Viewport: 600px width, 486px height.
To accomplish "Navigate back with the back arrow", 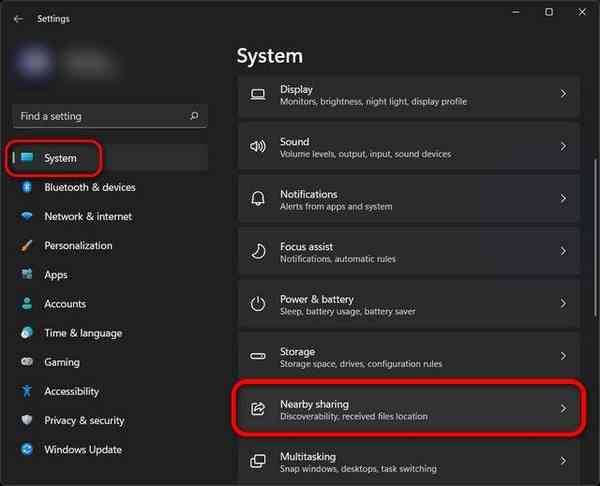I will pos(18,18).
